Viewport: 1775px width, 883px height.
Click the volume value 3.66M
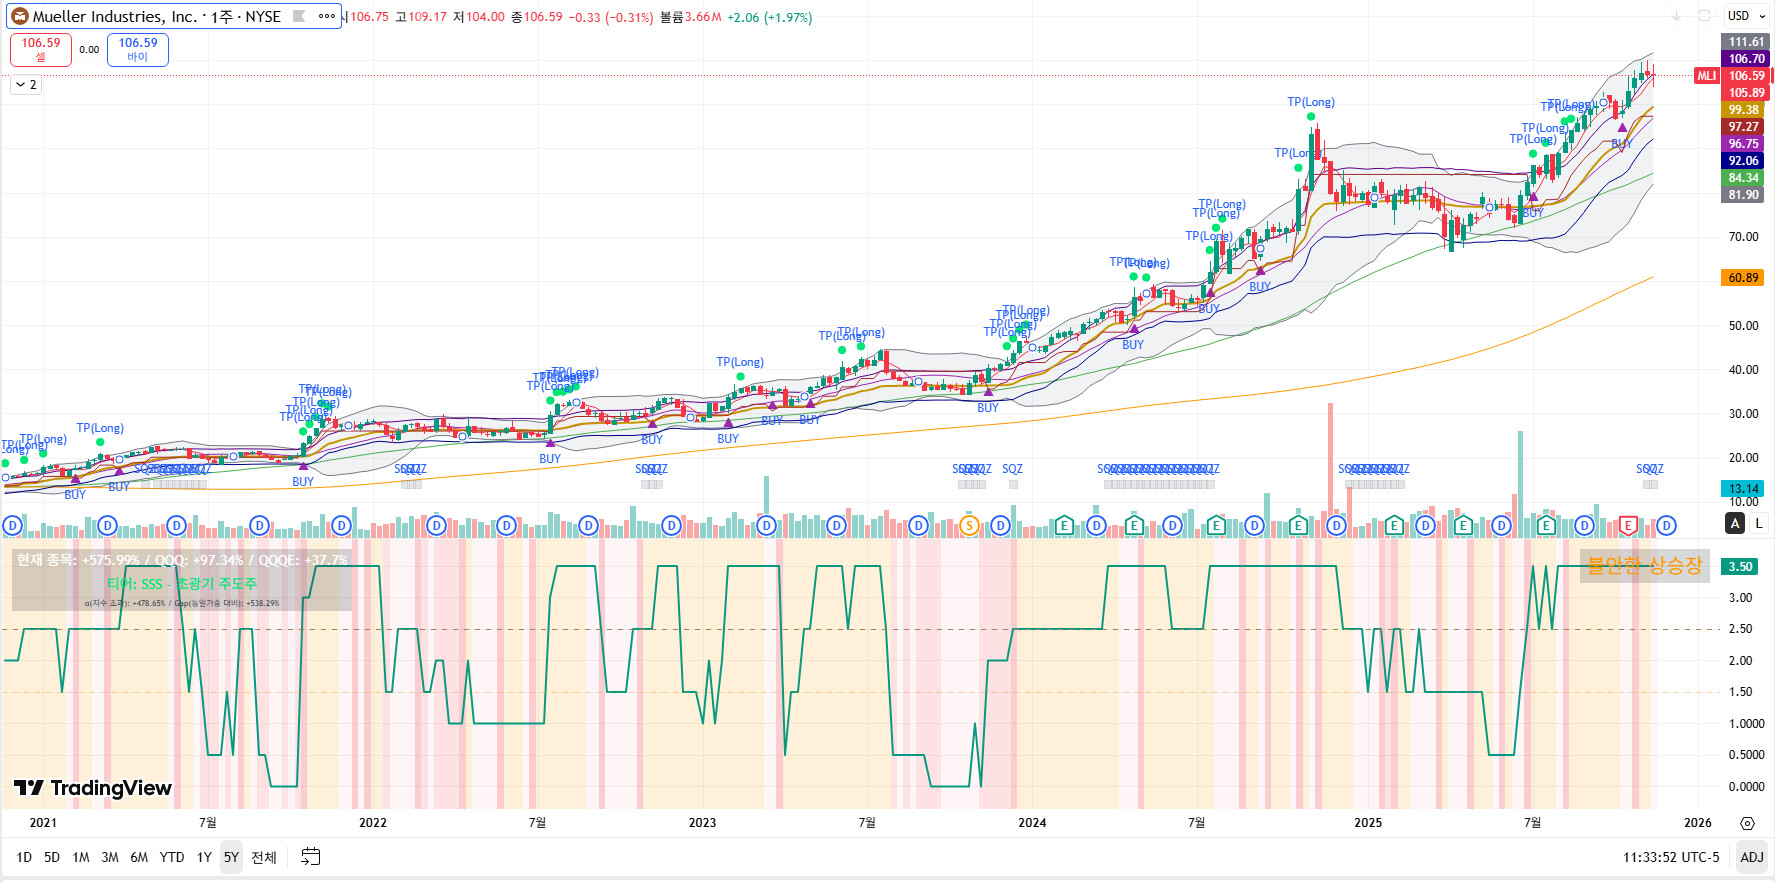703,17
